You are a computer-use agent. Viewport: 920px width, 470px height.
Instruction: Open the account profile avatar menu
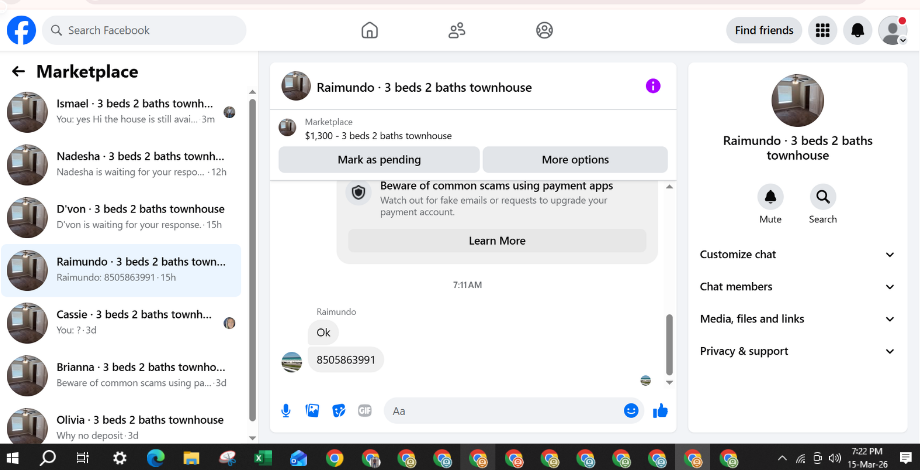pyautogui.click(x=893, y=30)
